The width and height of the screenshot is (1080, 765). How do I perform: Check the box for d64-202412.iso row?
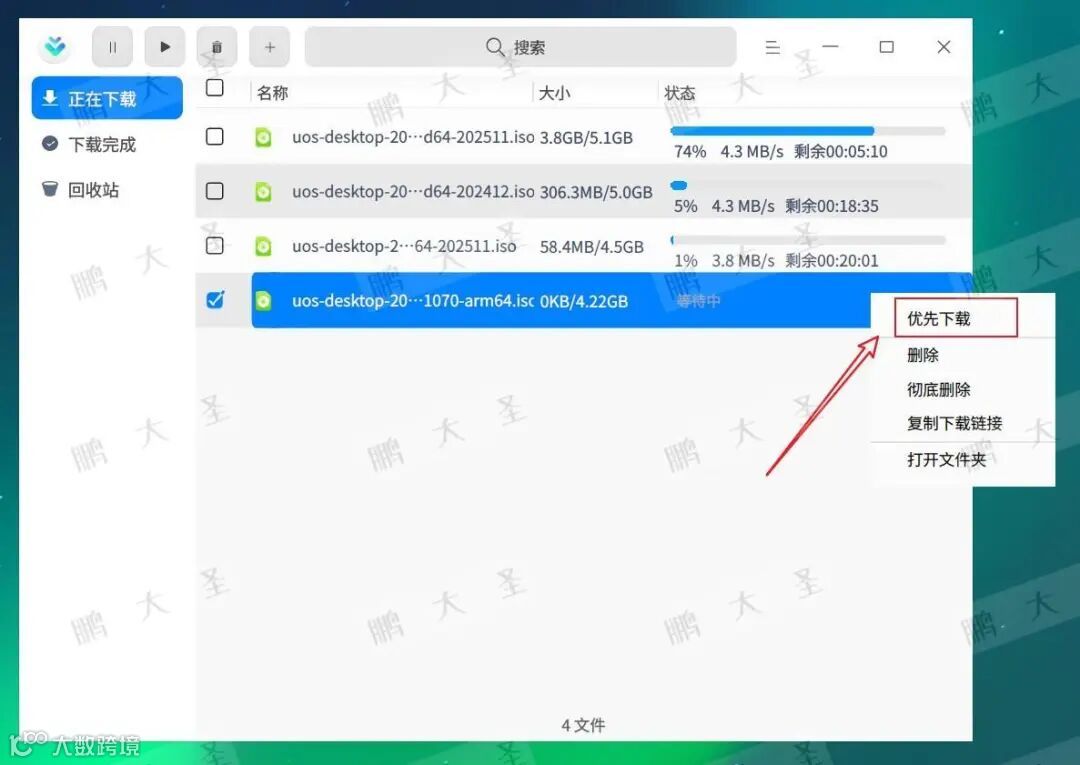point(215,191)
